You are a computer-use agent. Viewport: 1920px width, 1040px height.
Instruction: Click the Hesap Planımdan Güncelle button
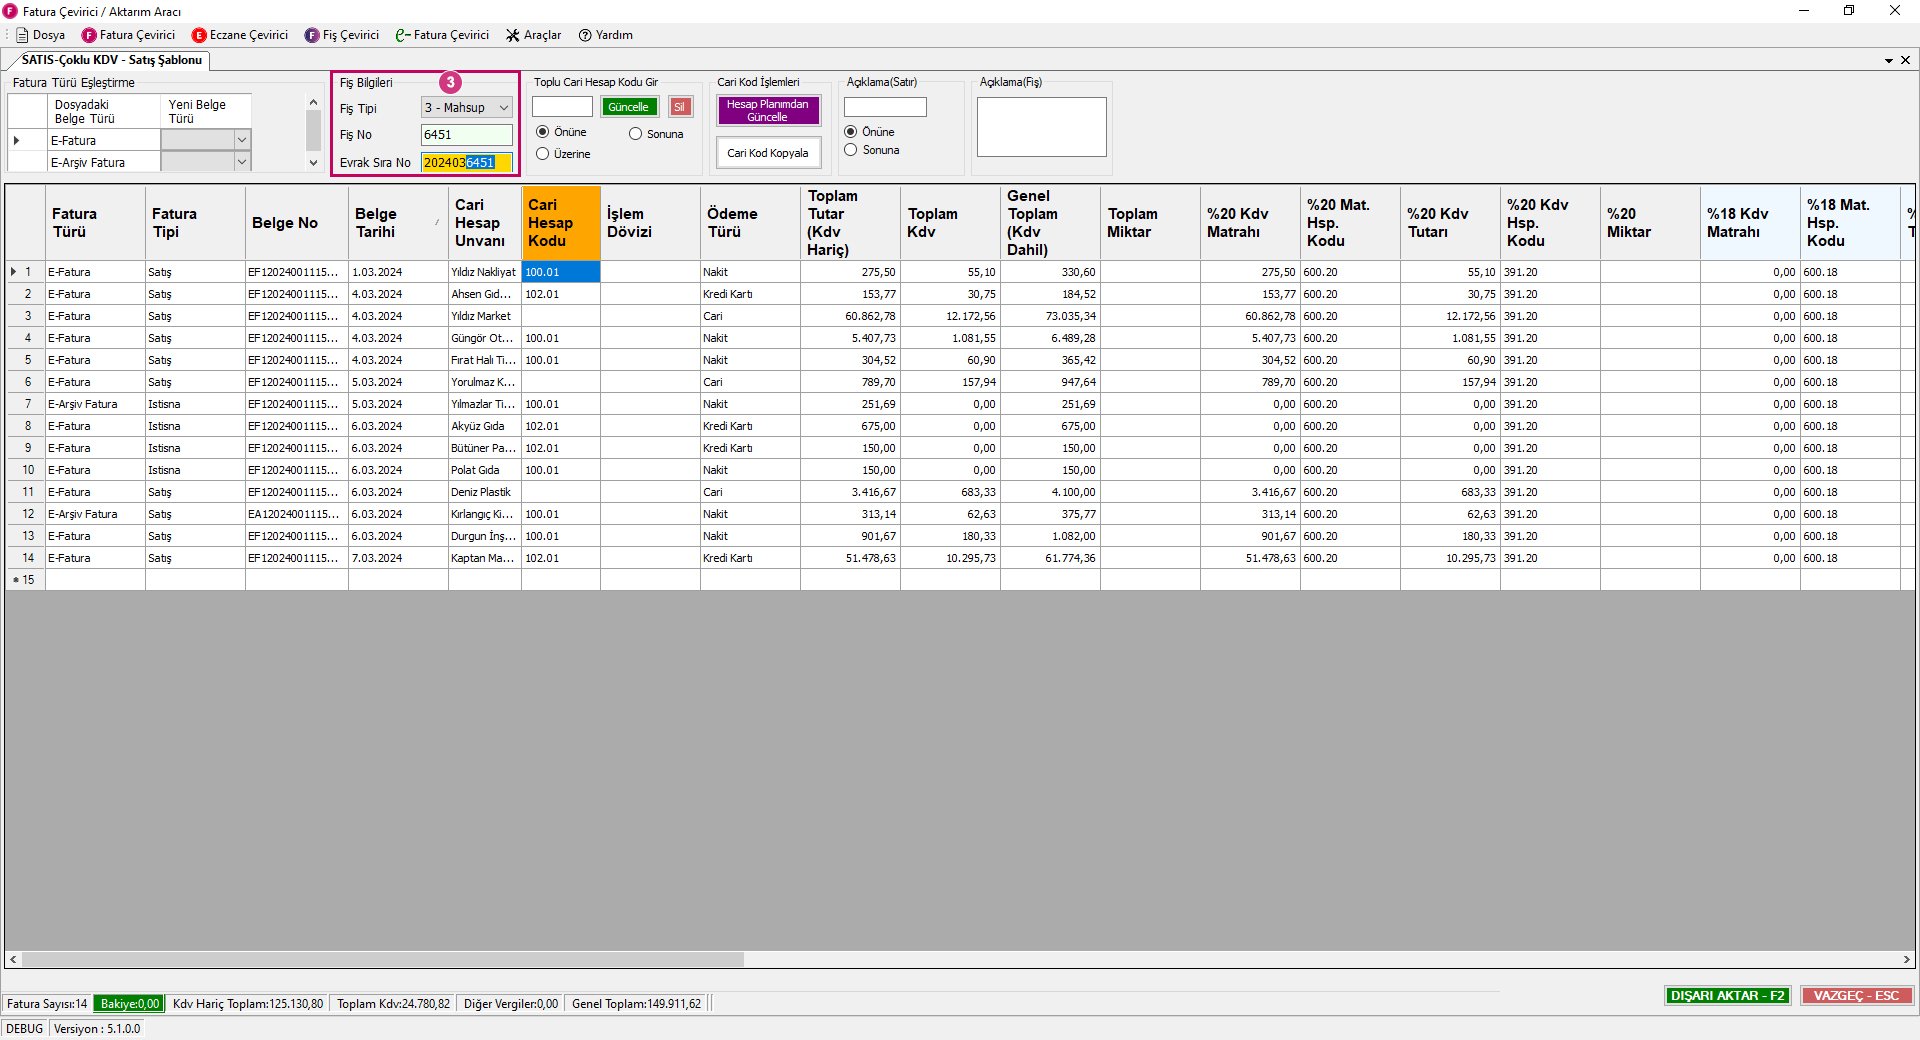coord(767,110)
